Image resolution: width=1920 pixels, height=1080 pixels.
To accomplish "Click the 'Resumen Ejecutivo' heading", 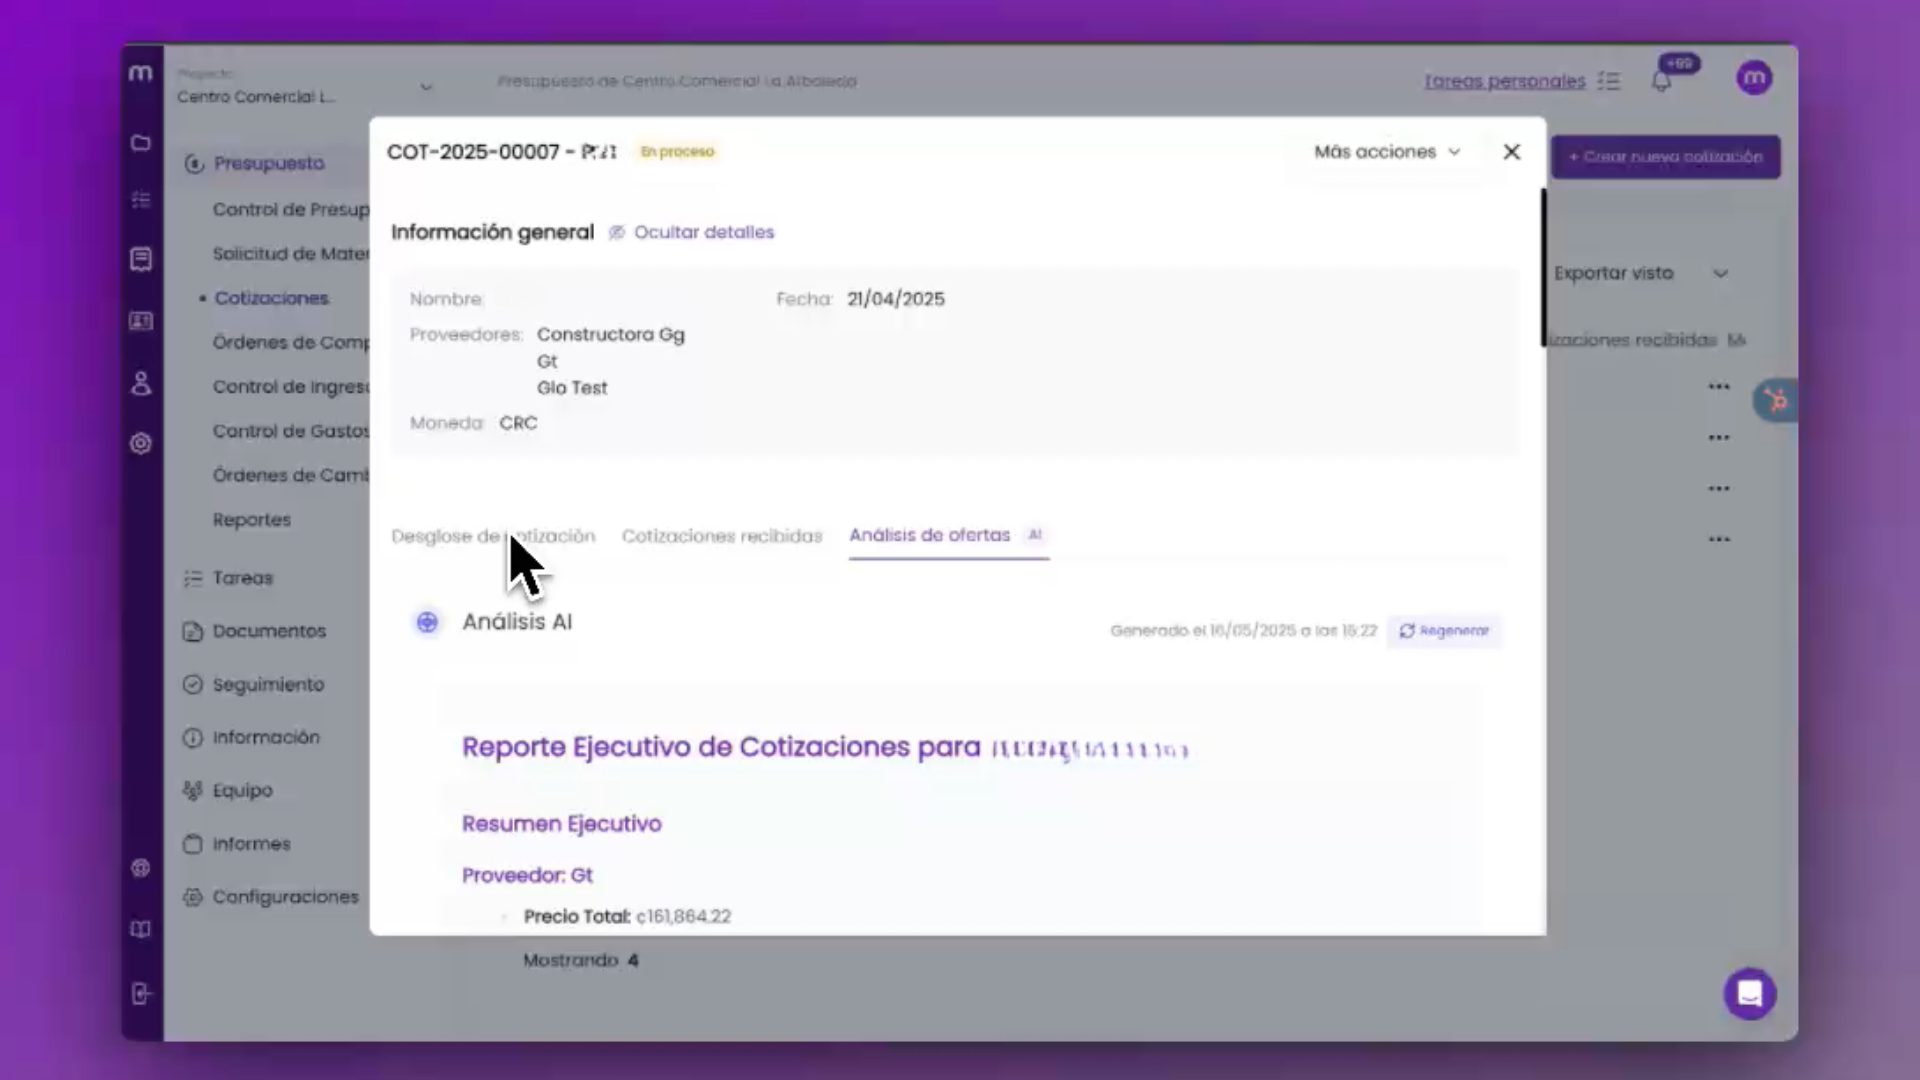I will (562, 824).
